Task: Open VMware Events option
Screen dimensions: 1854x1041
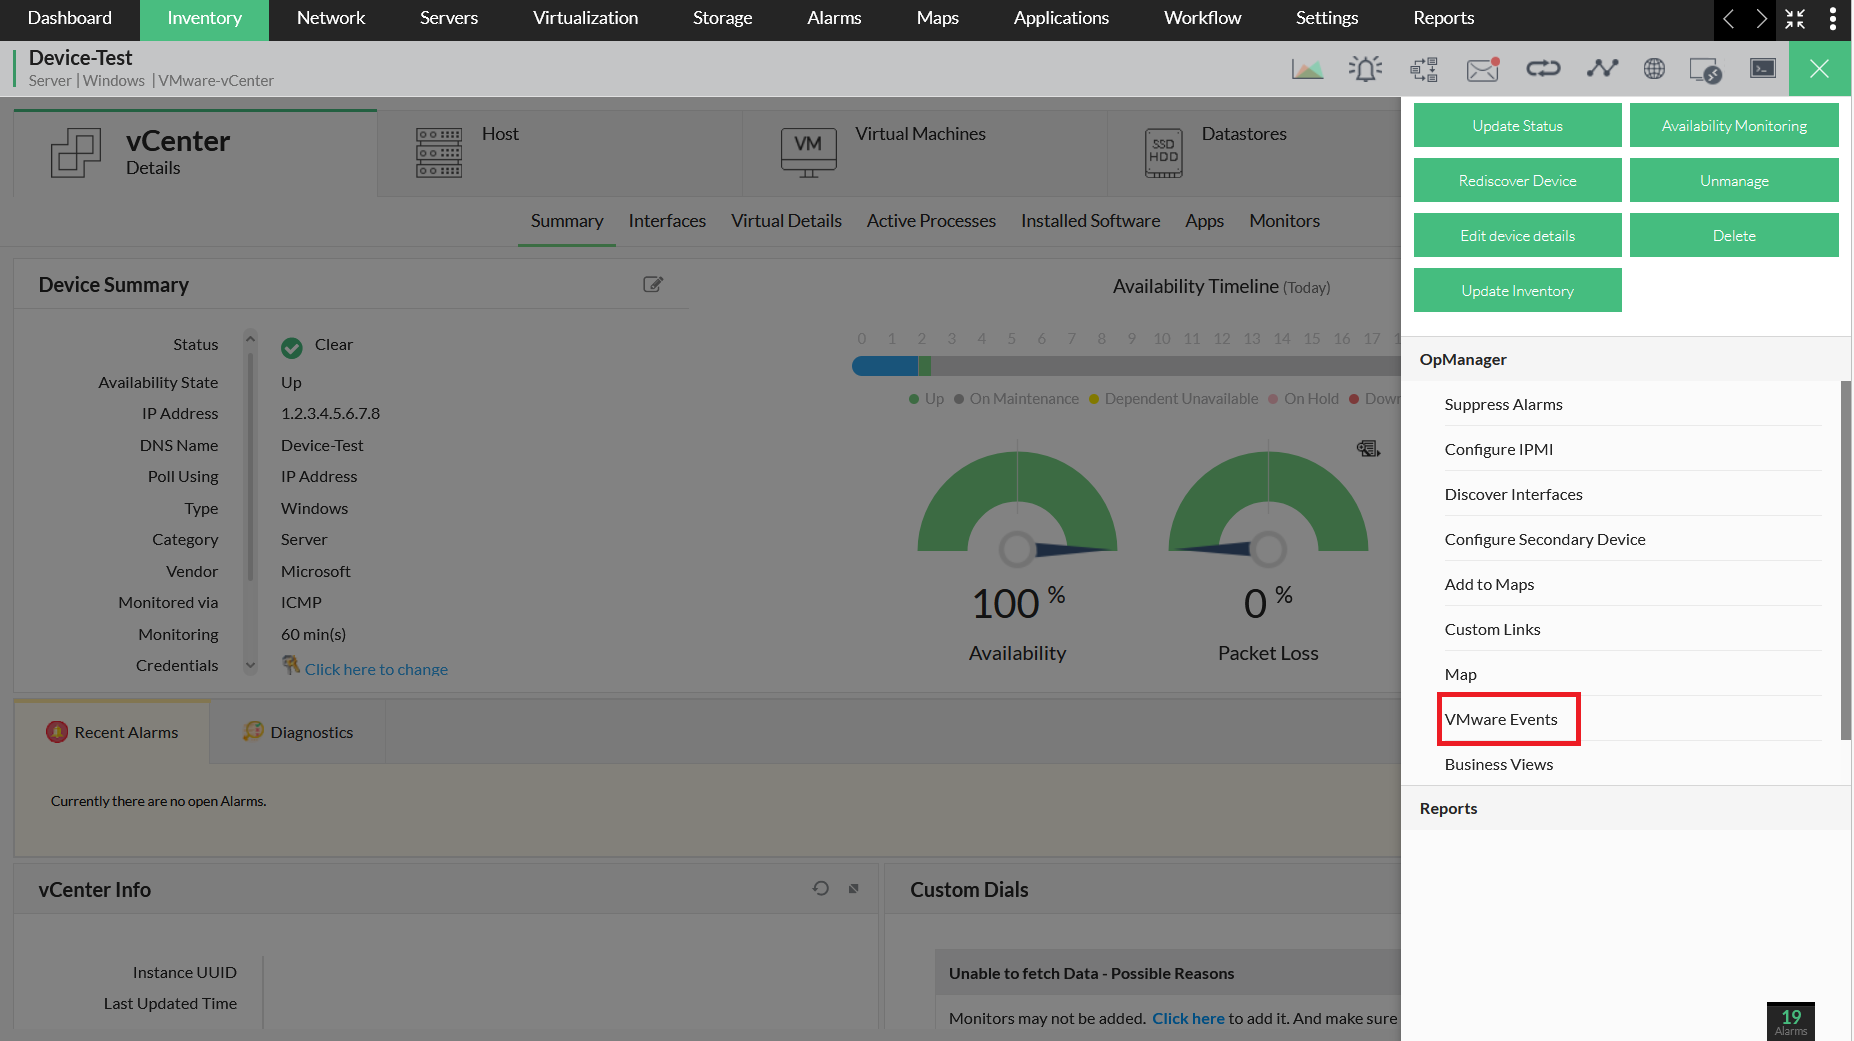Action: coord(1633,719)
